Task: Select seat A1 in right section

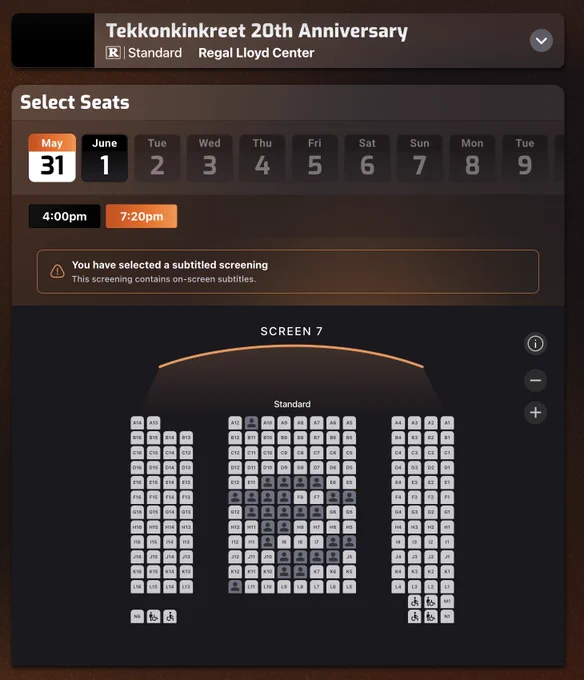Action: coord(447,422)
